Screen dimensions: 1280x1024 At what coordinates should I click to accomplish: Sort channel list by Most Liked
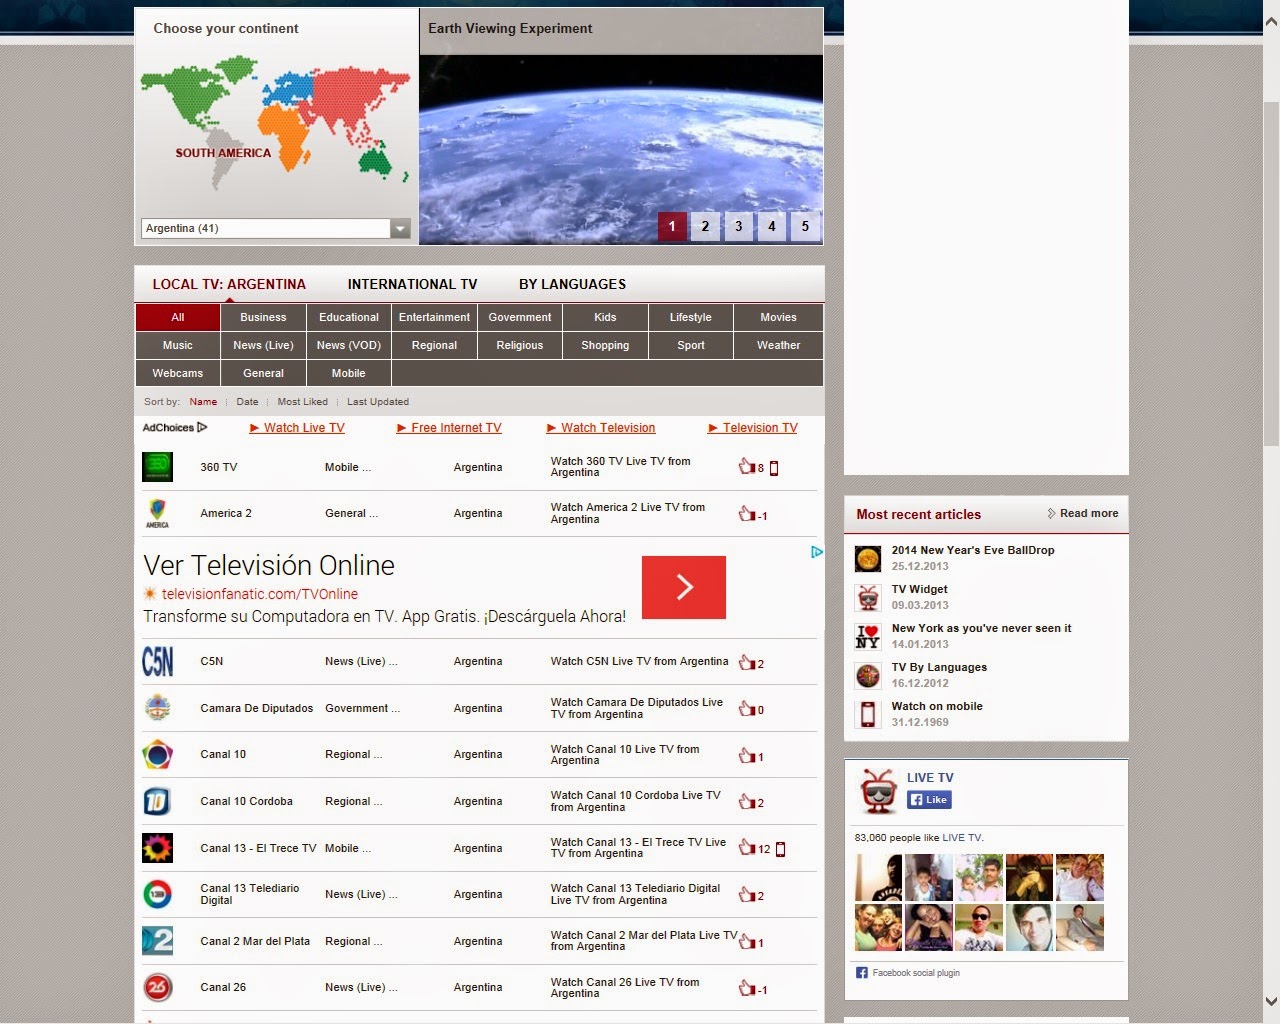(302, 402)
